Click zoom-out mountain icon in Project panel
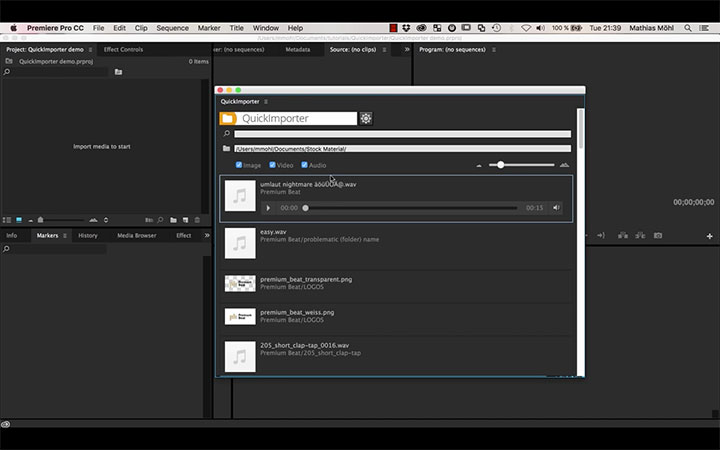The height and width of the screenshot is (450, 720). [31, 220]
